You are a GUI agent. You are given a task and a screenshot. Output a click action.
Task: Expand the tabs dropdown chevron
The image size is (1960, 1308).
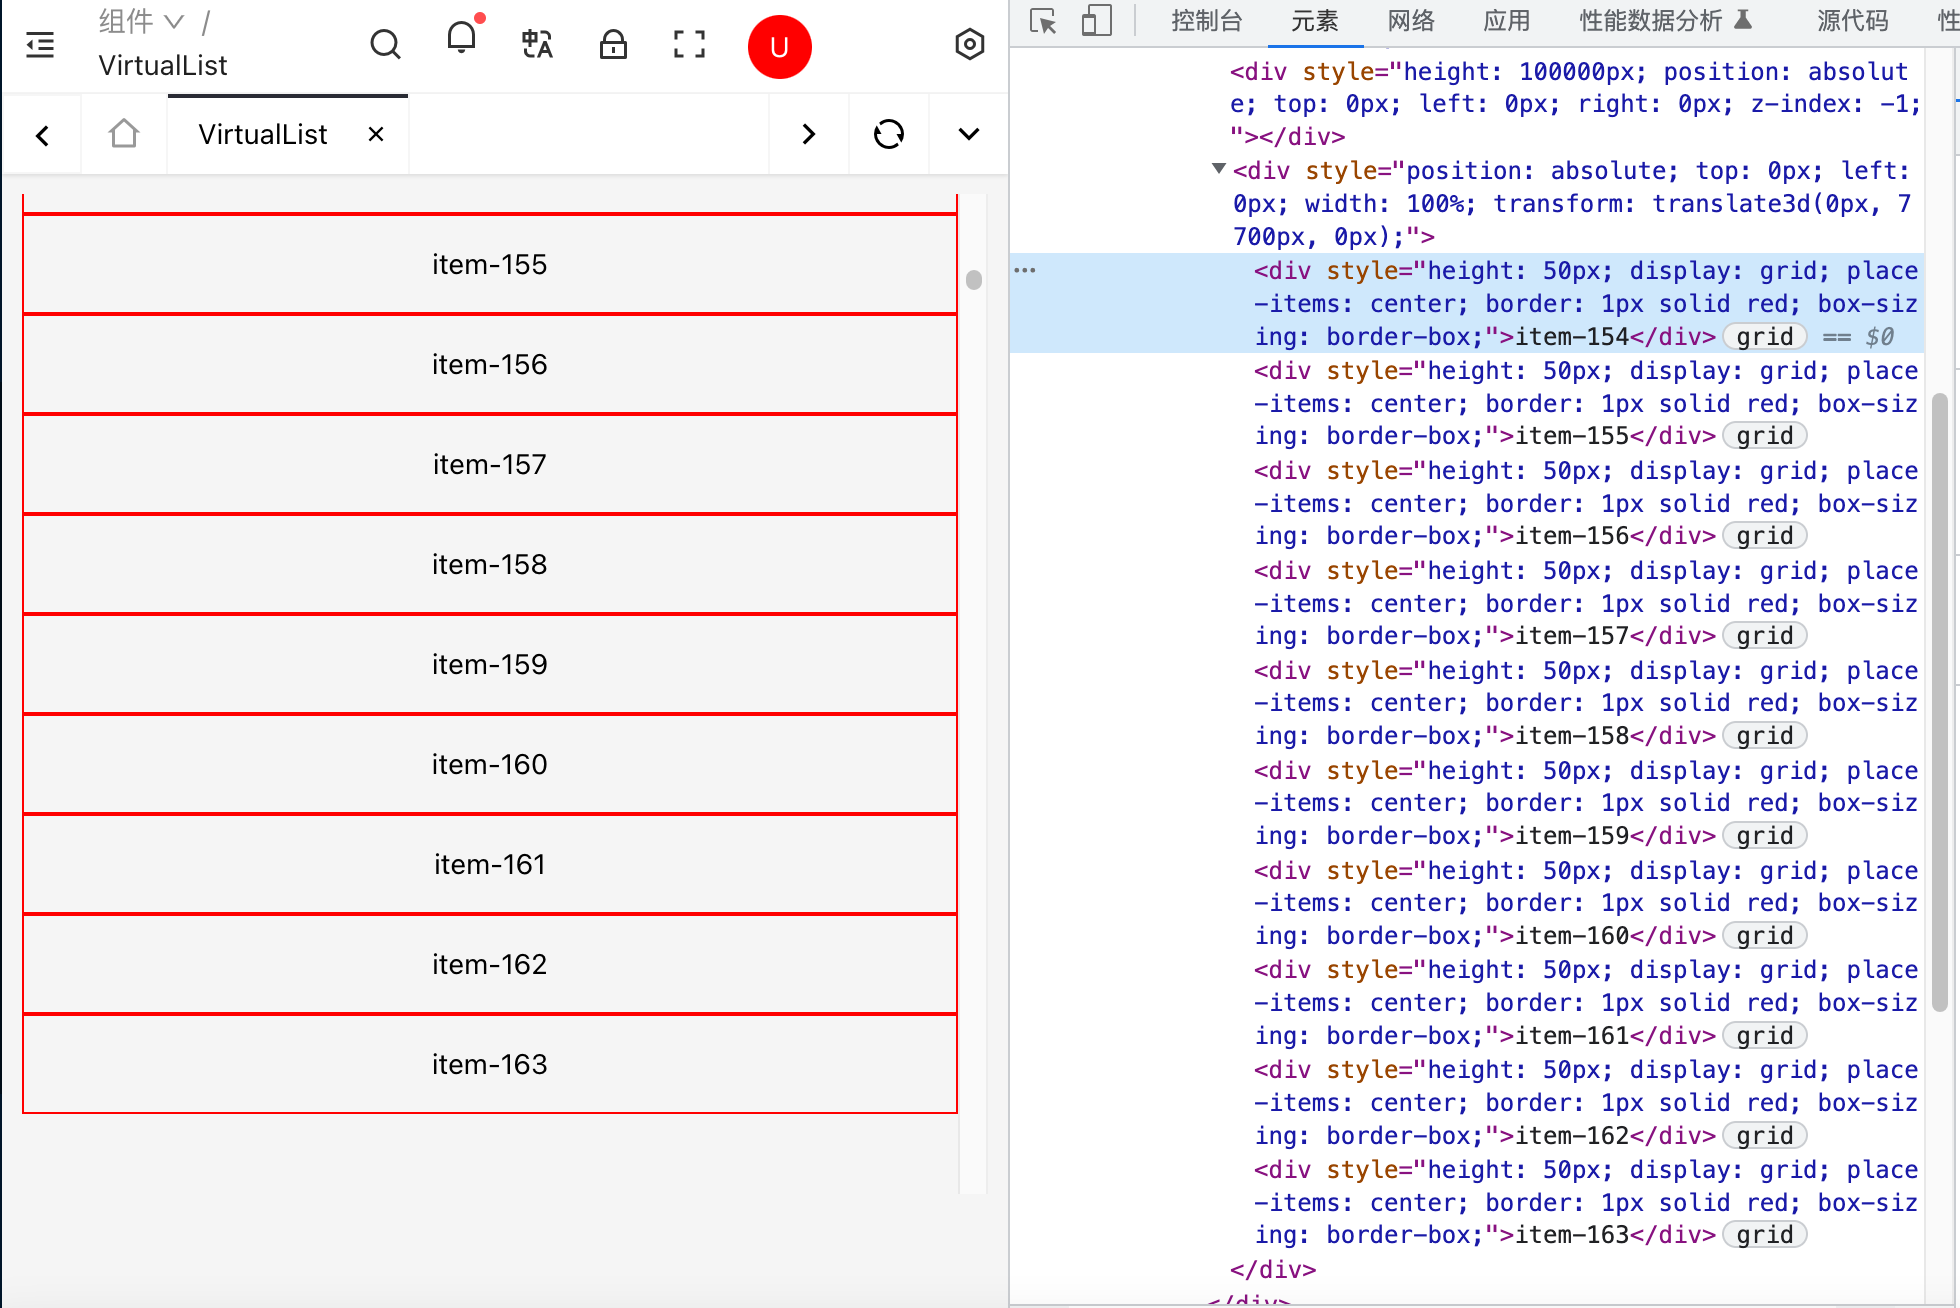[968, 134]
